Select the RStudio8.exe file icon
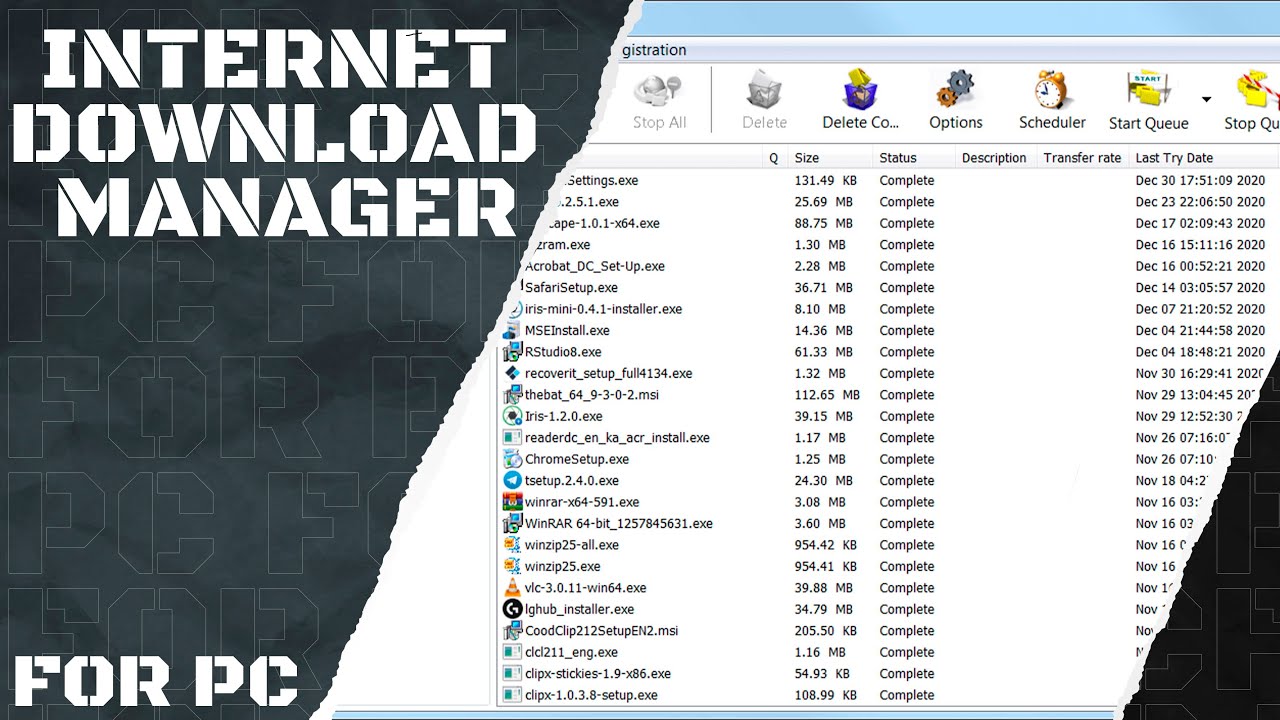The height and width of the screenshot is (720, 1280). click(x=512, y=351)
